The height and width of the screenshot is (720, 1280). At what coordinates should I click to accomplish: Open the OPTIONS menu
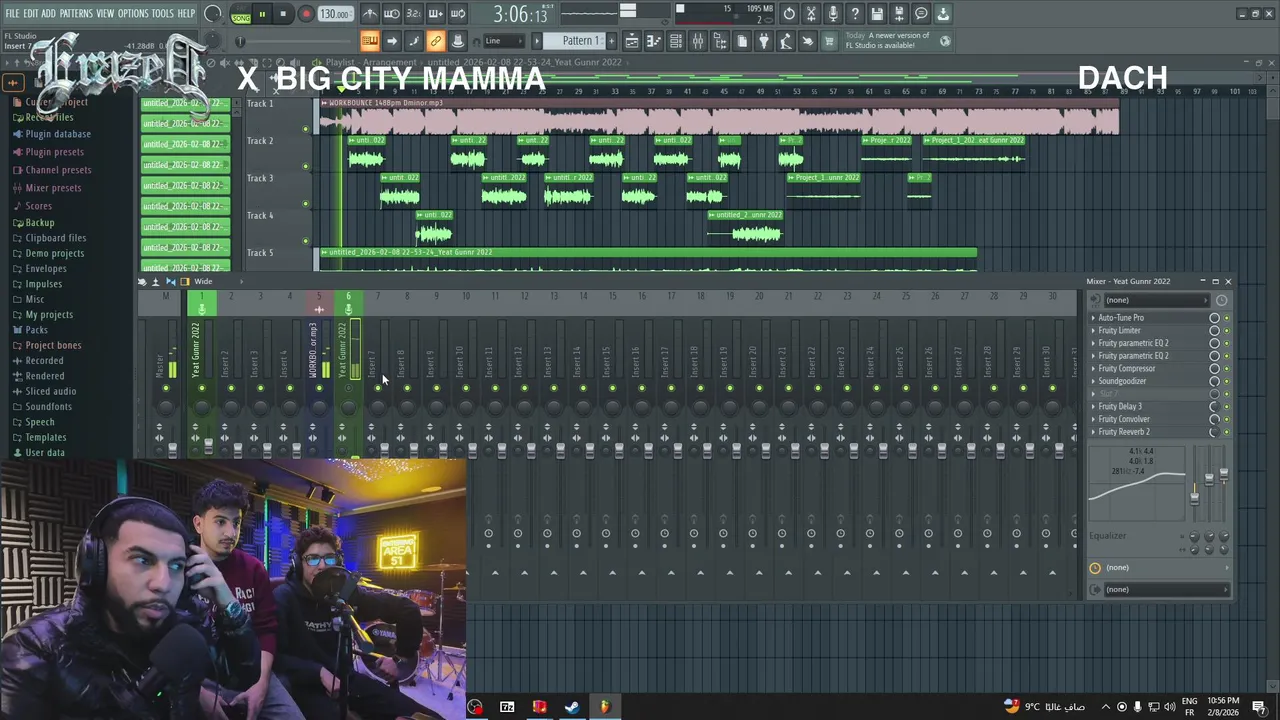[x=133, y=13]
